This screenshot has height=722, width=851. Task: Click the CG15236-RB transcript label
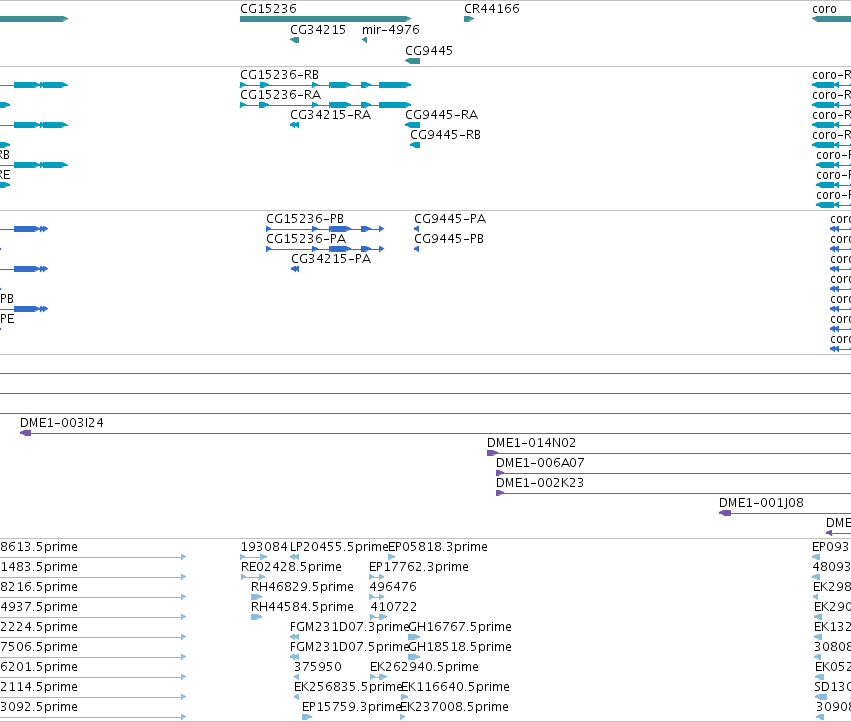[280, 74]
